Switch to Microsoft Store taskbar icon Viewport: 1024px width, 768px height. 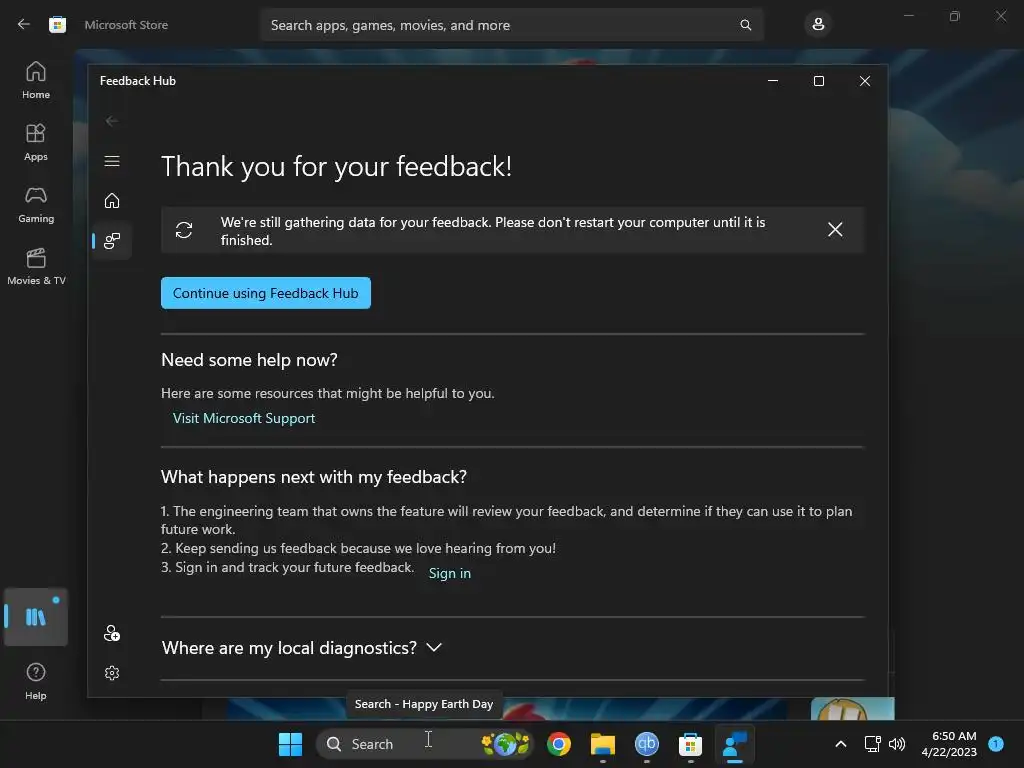click(690, 744)
